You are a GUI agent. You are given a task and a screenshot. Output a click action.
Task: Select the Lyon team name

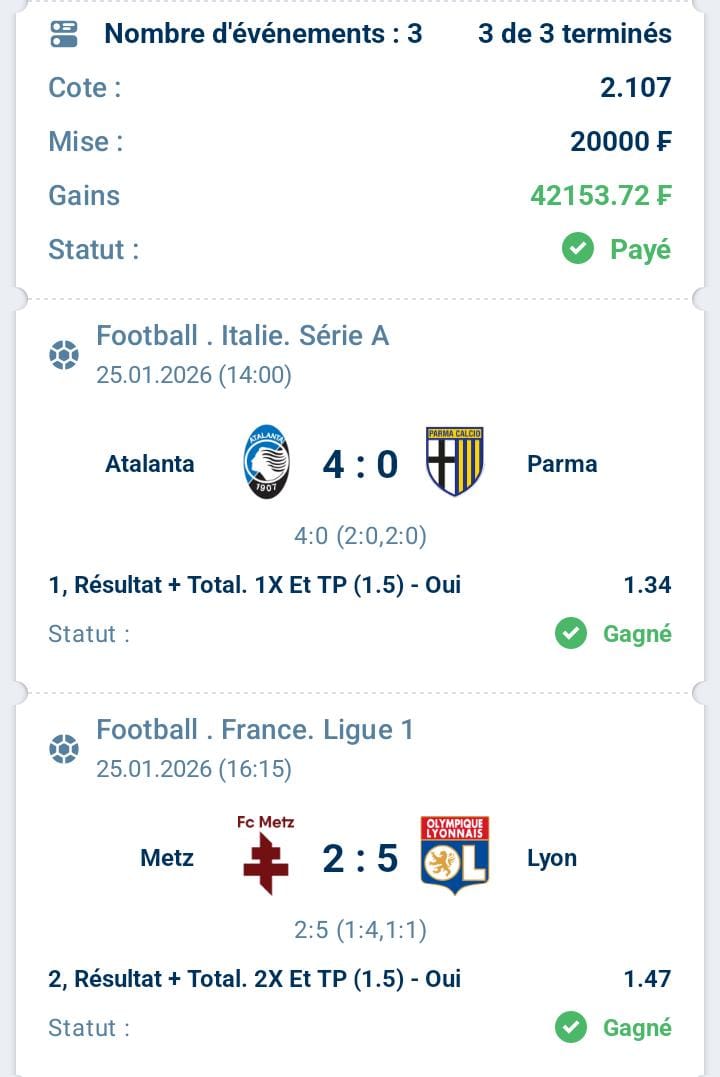pyautogui.click(x=552, y=858)
